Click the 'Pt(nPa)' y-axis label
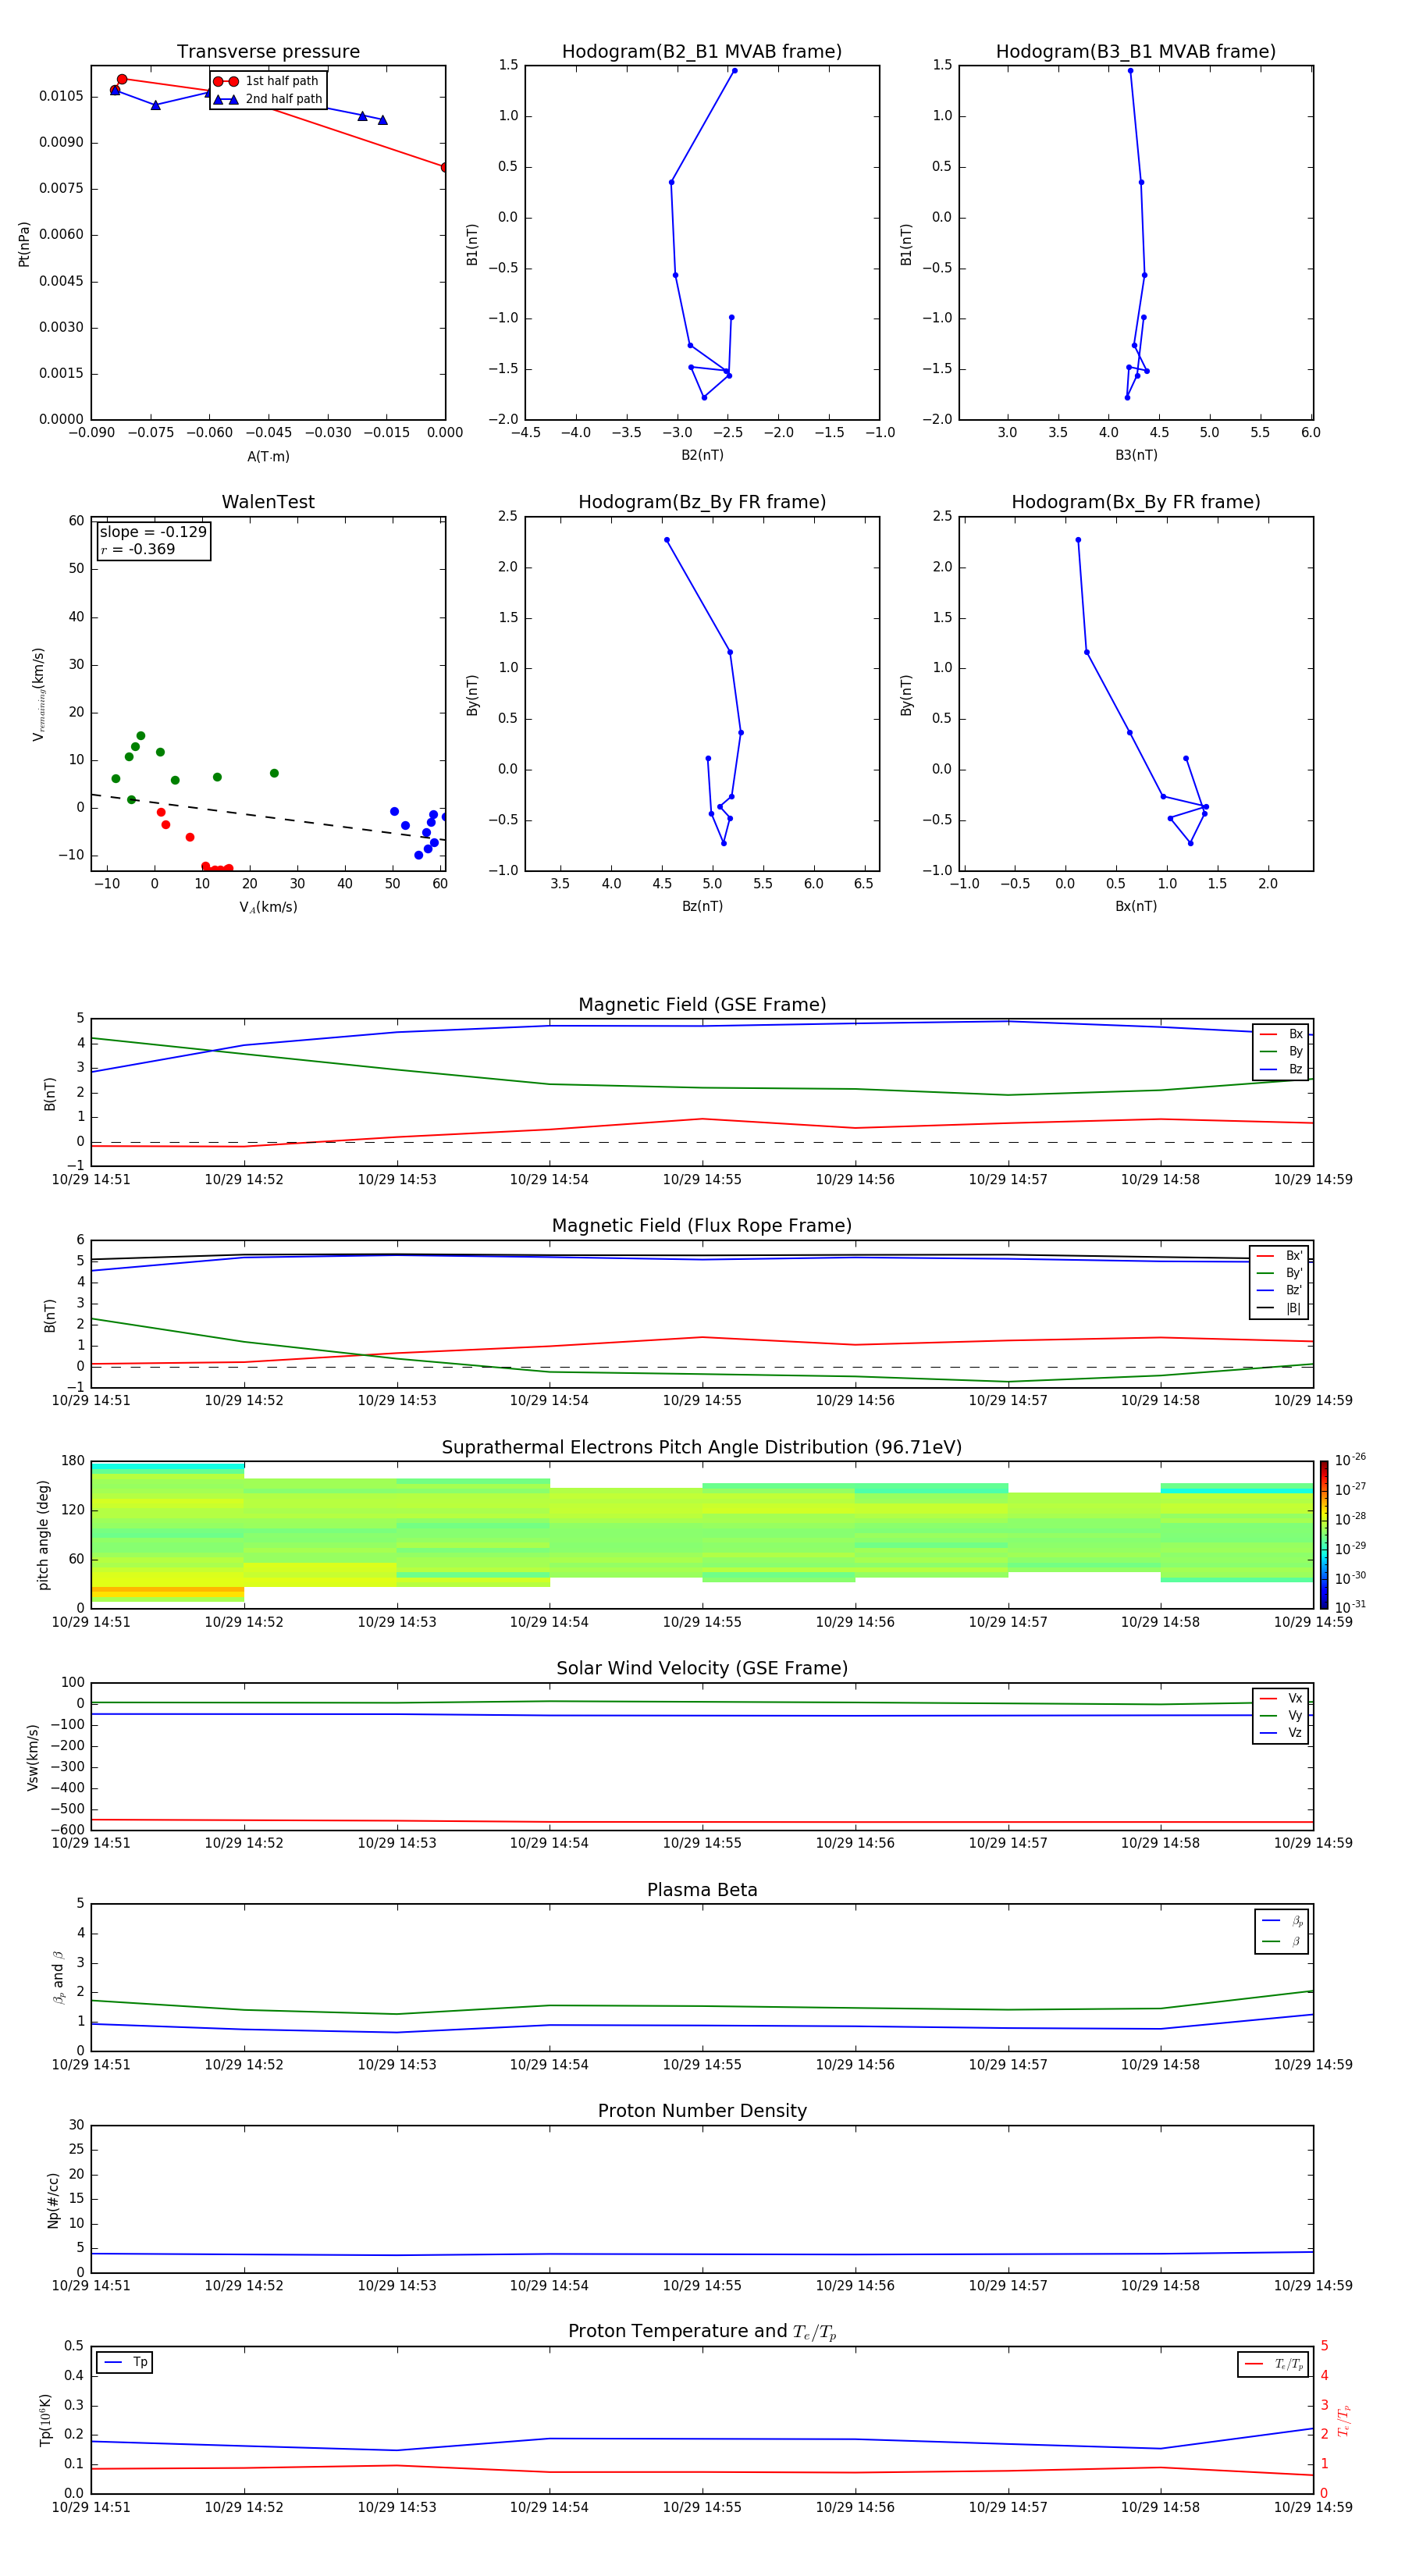This screenshot has height=2576, width=1405. point(24,244)
